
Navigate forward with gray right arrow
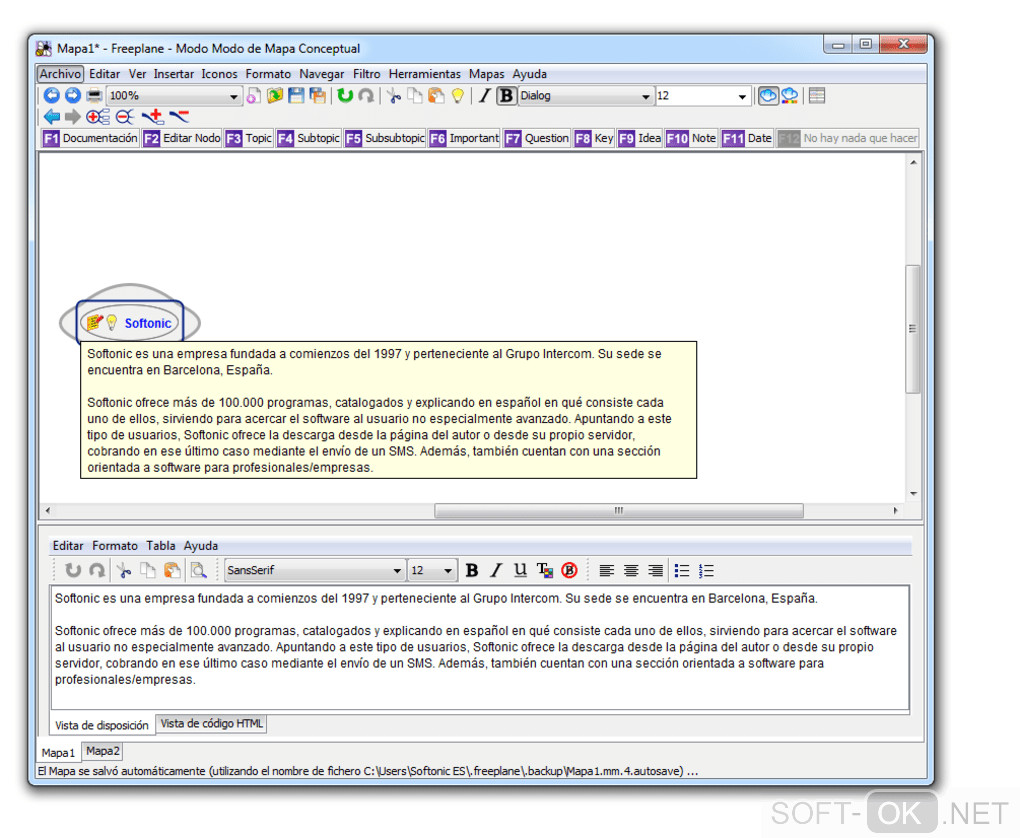(72, 116)
